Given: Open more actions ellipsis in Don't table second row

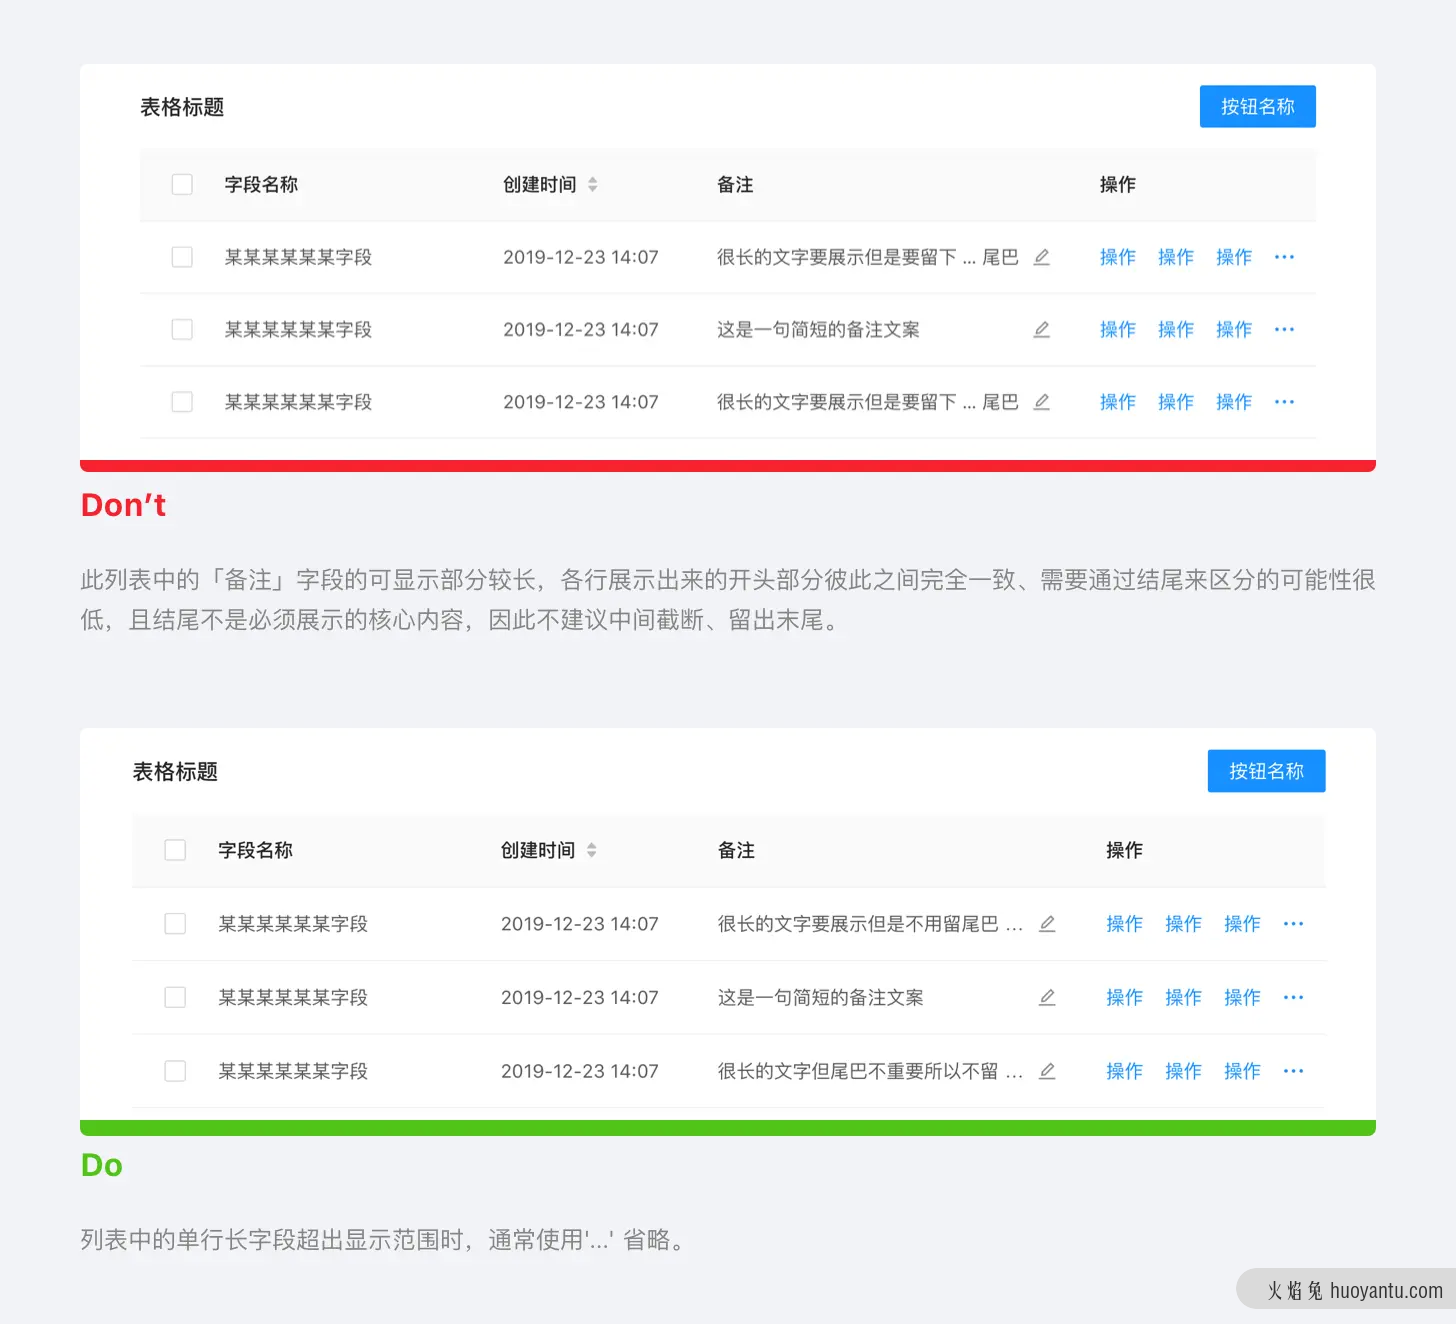Looking at the screenshot, I should coord(1284,329).
